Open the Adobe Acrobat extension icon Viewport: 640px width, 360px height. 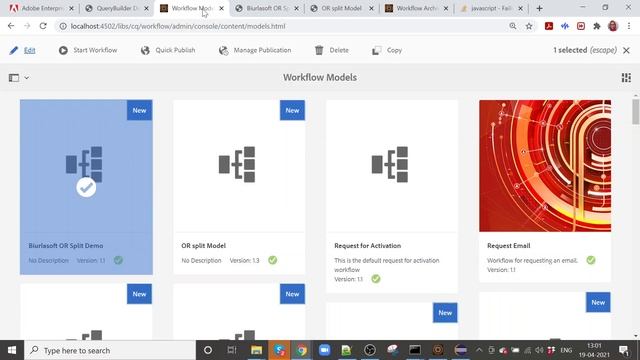coord(549,26)
